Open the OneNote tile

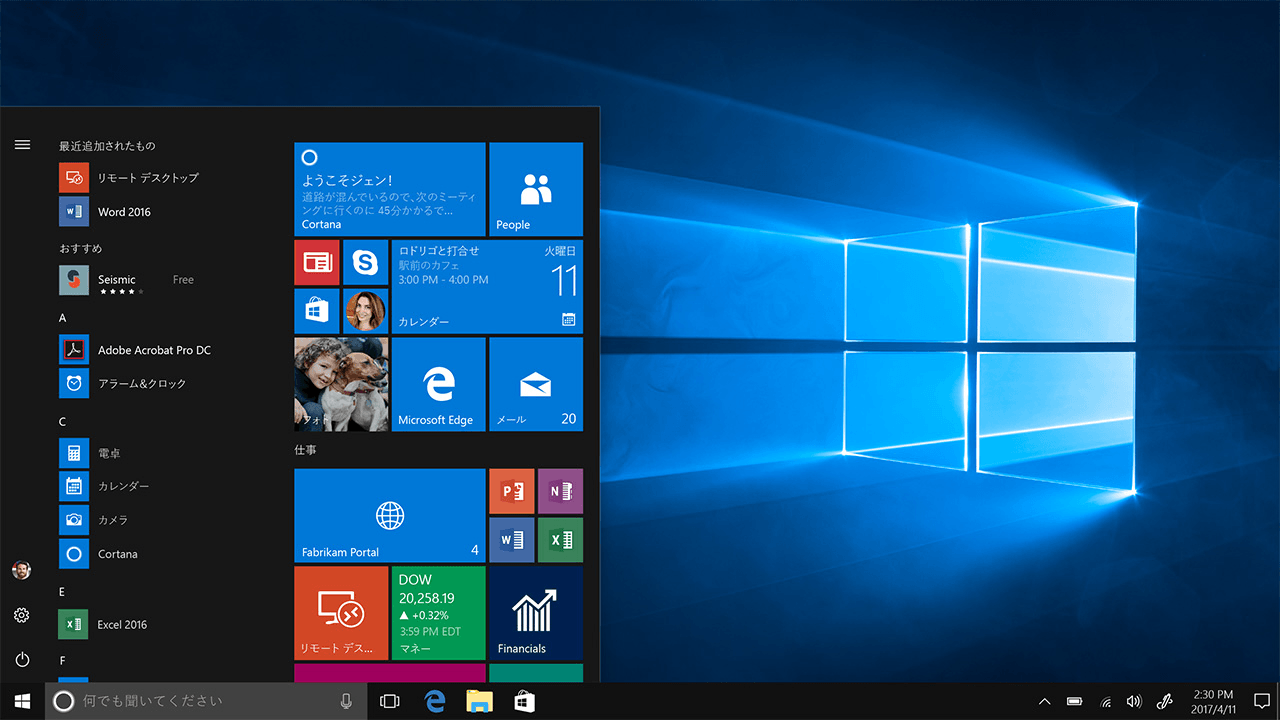tap(560, 491)
